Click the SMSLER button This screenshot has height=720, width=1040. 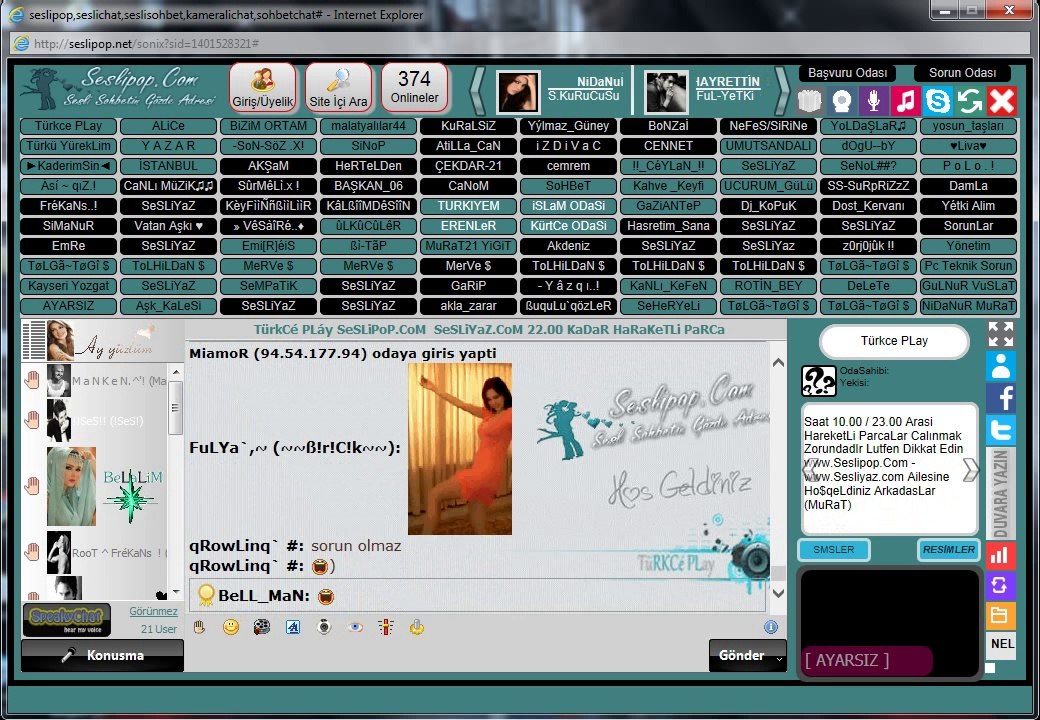tap(834, 550)
